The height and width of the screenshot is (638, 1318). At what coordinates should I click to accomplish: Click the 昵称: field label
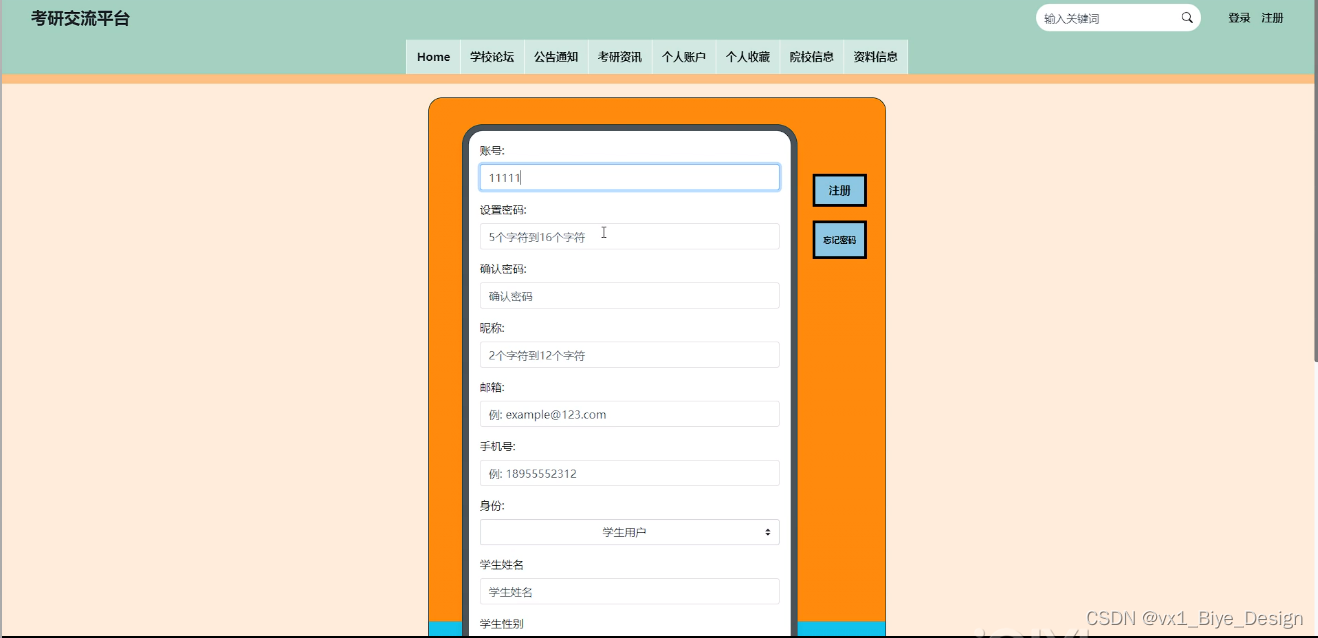point(492,328)
